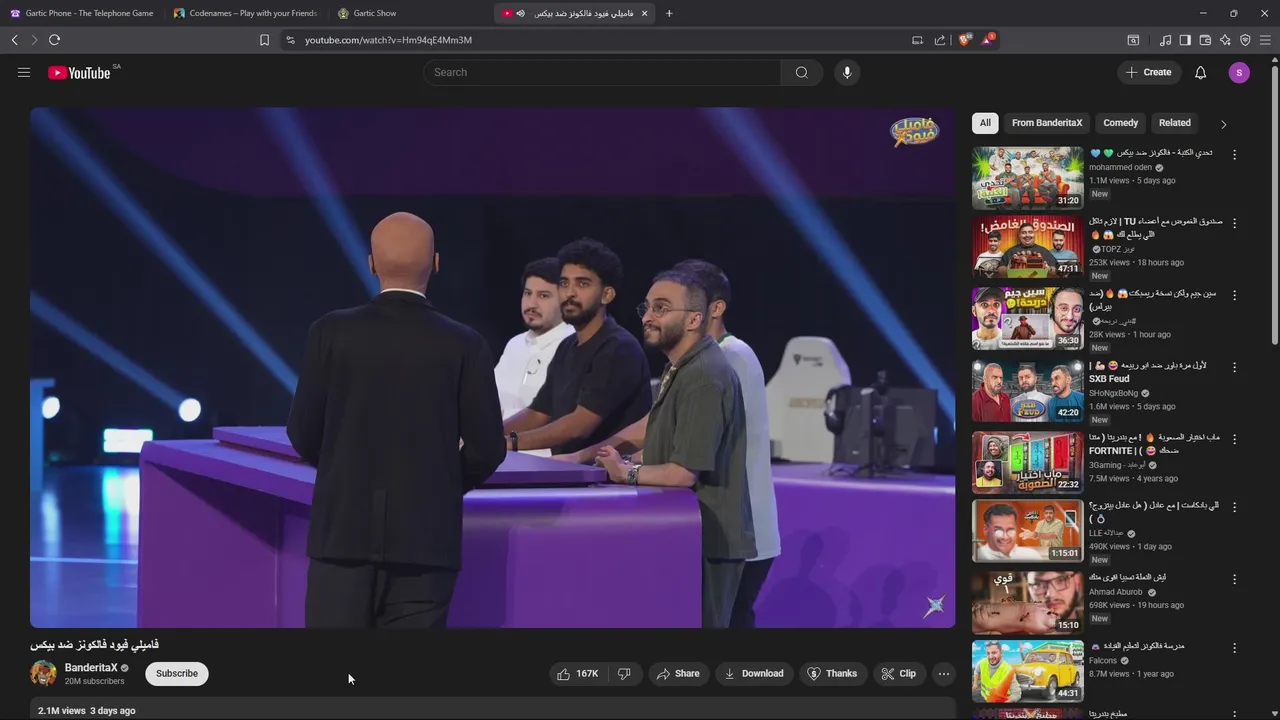Switch to the Gartic Show tab
This screenshot has width=1280, height=720.
pos(410,13)
